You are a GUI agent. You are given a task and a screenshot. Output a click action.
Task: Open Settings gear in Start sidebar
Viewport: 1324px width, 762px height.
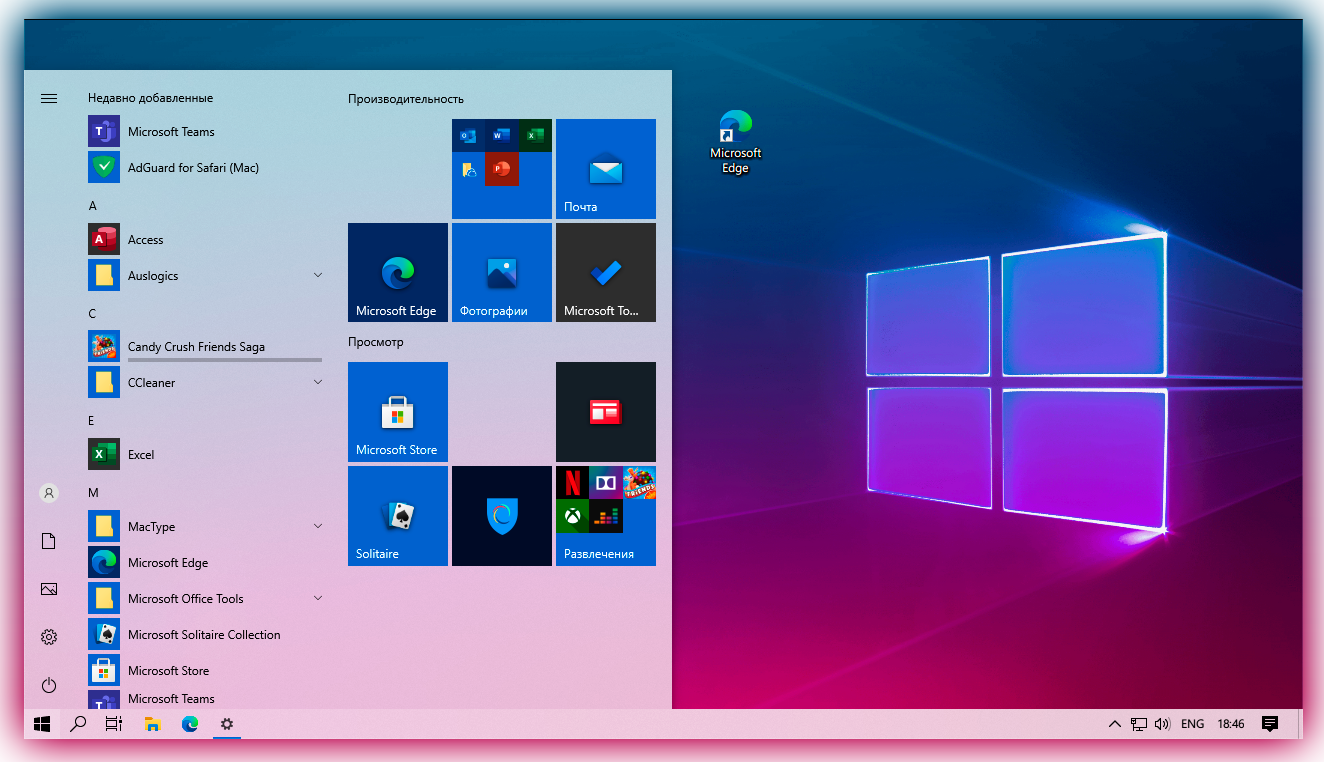(x=48, y=637)
